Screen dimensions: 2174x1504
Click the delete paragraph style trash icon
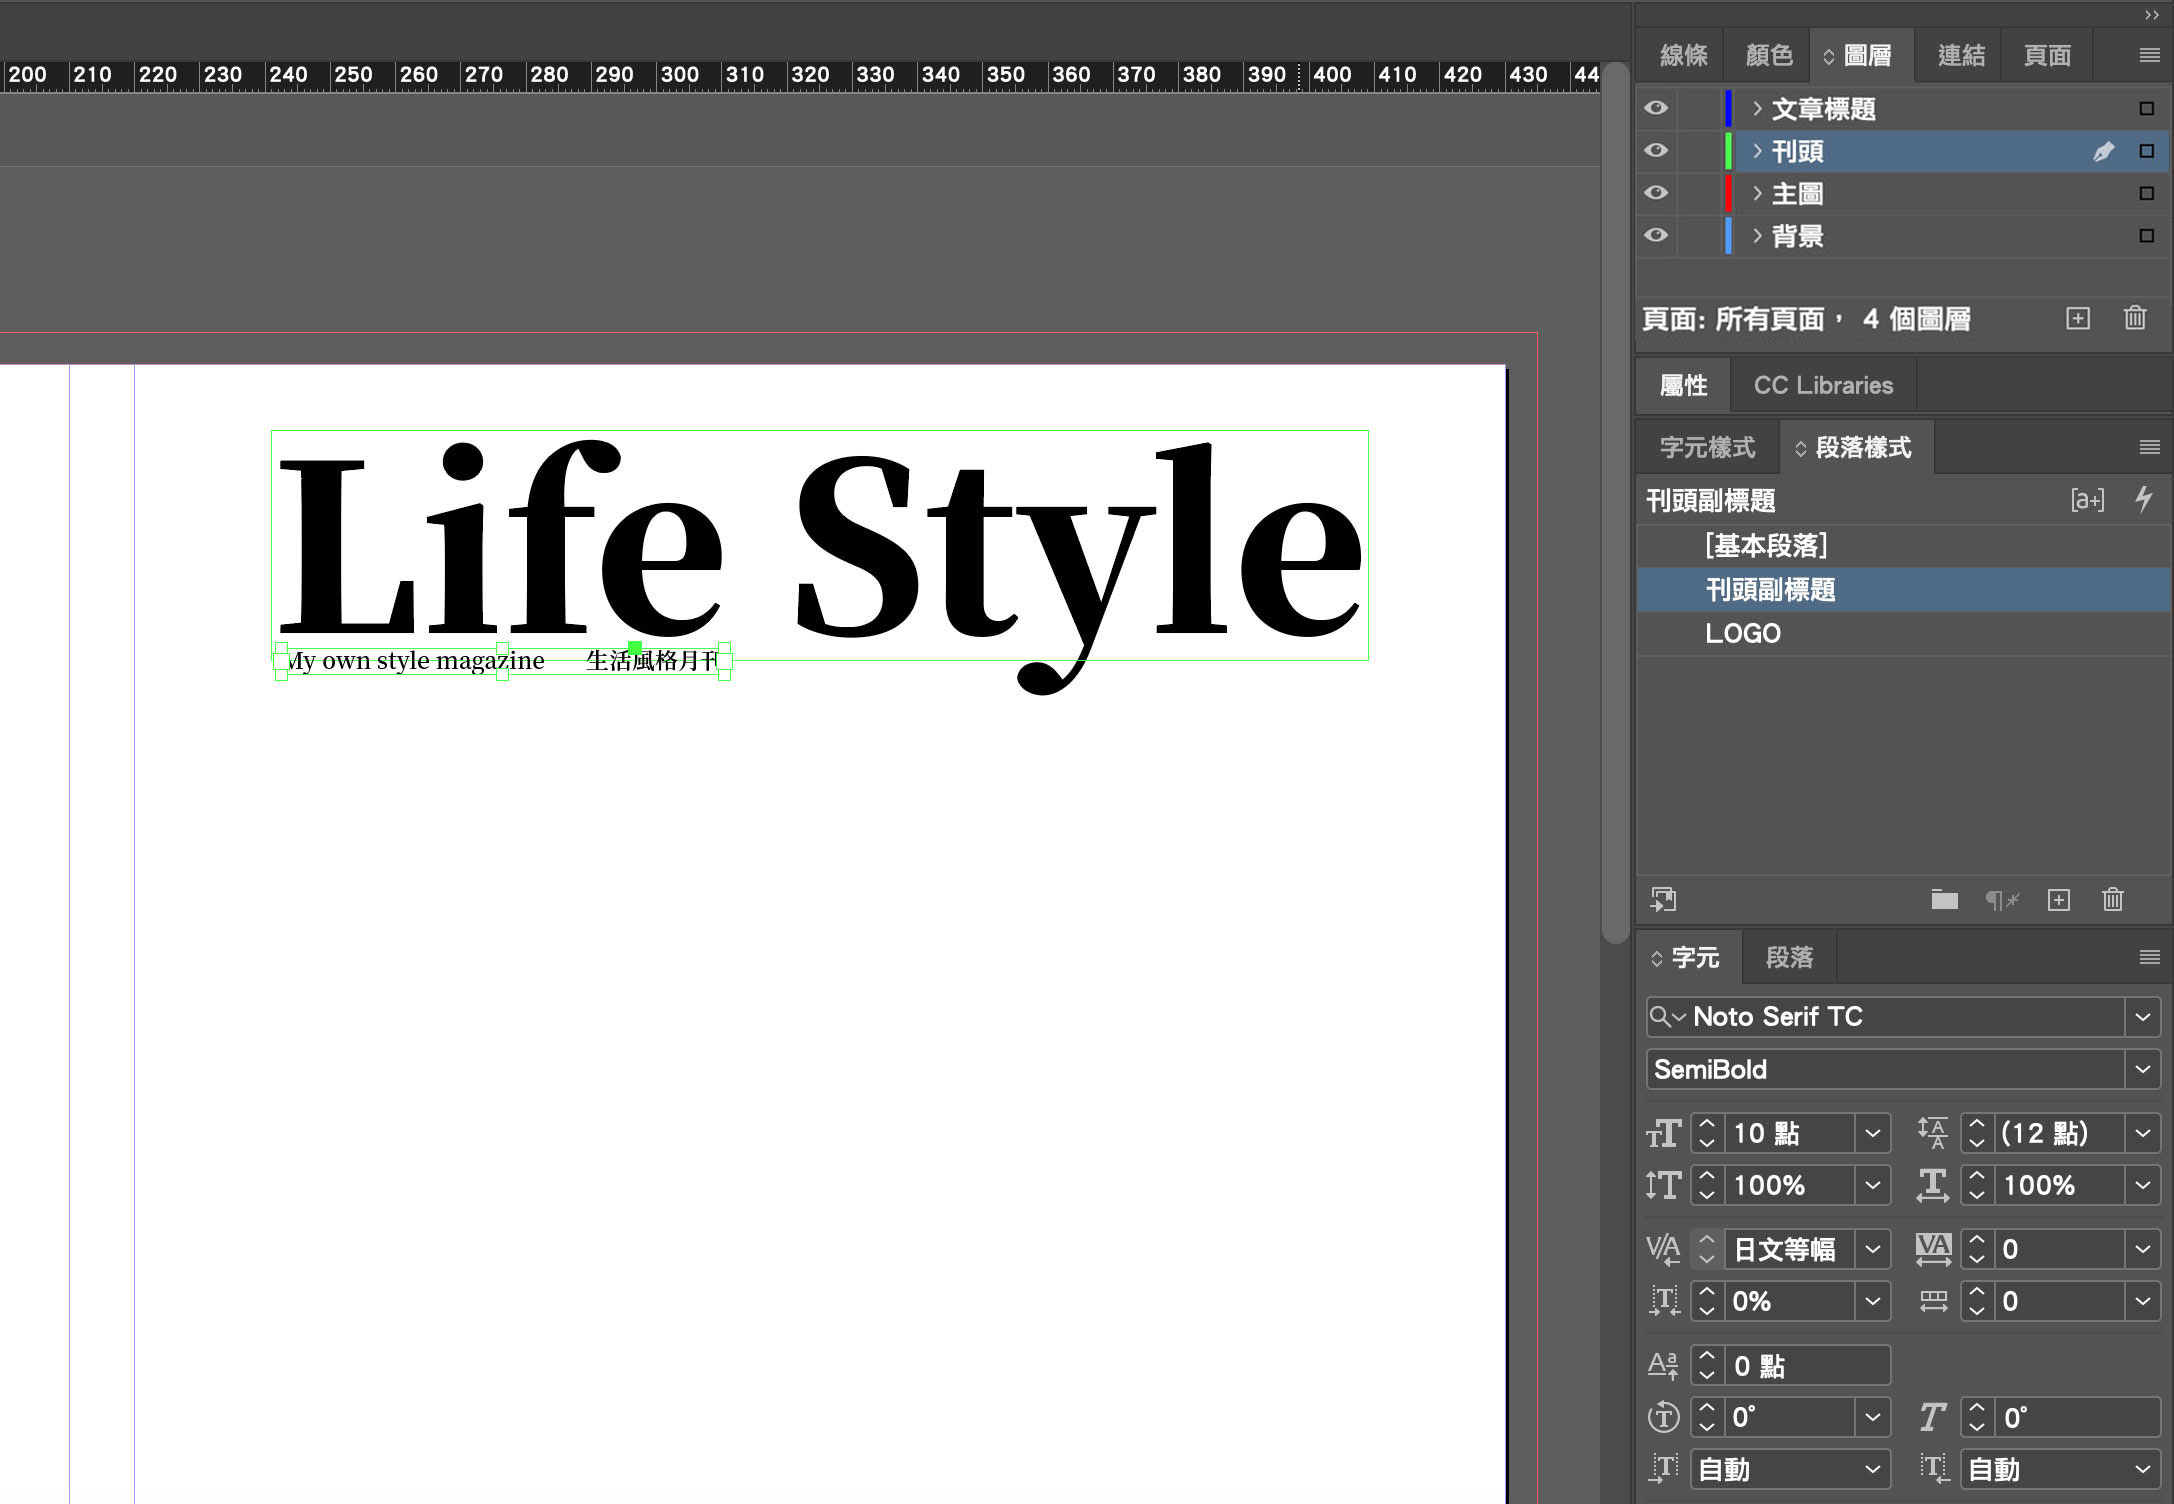2112,900
